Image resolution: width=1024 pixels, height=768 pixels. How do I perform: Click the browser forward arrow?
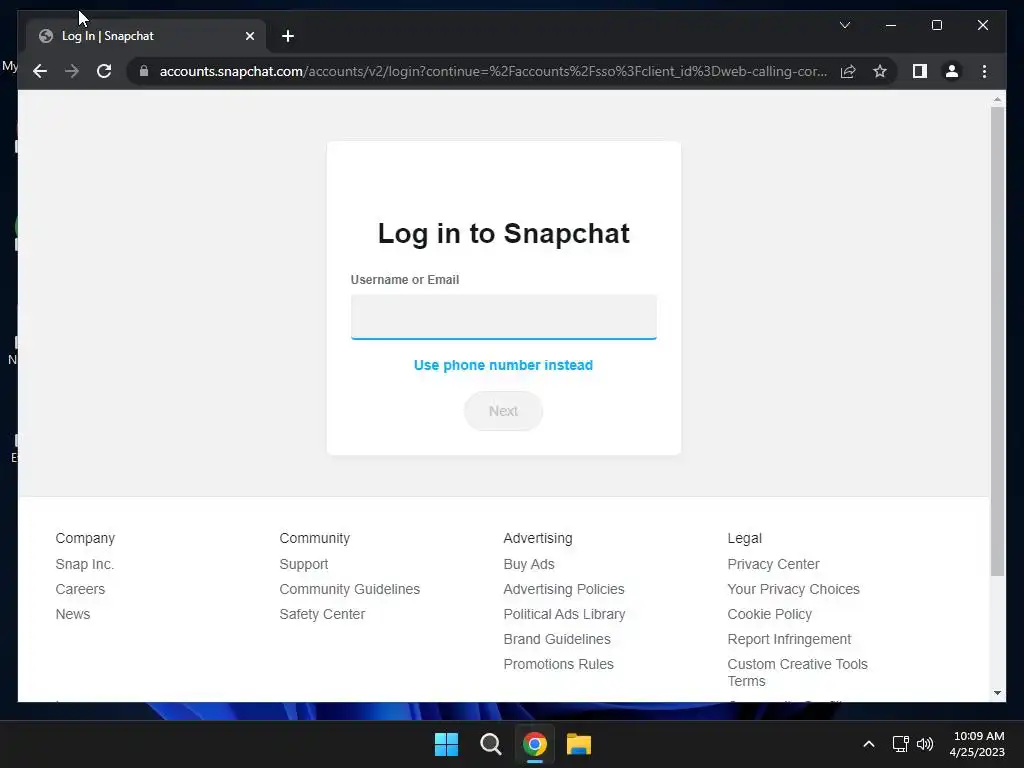pyautogui.click(x=72, y=71)
